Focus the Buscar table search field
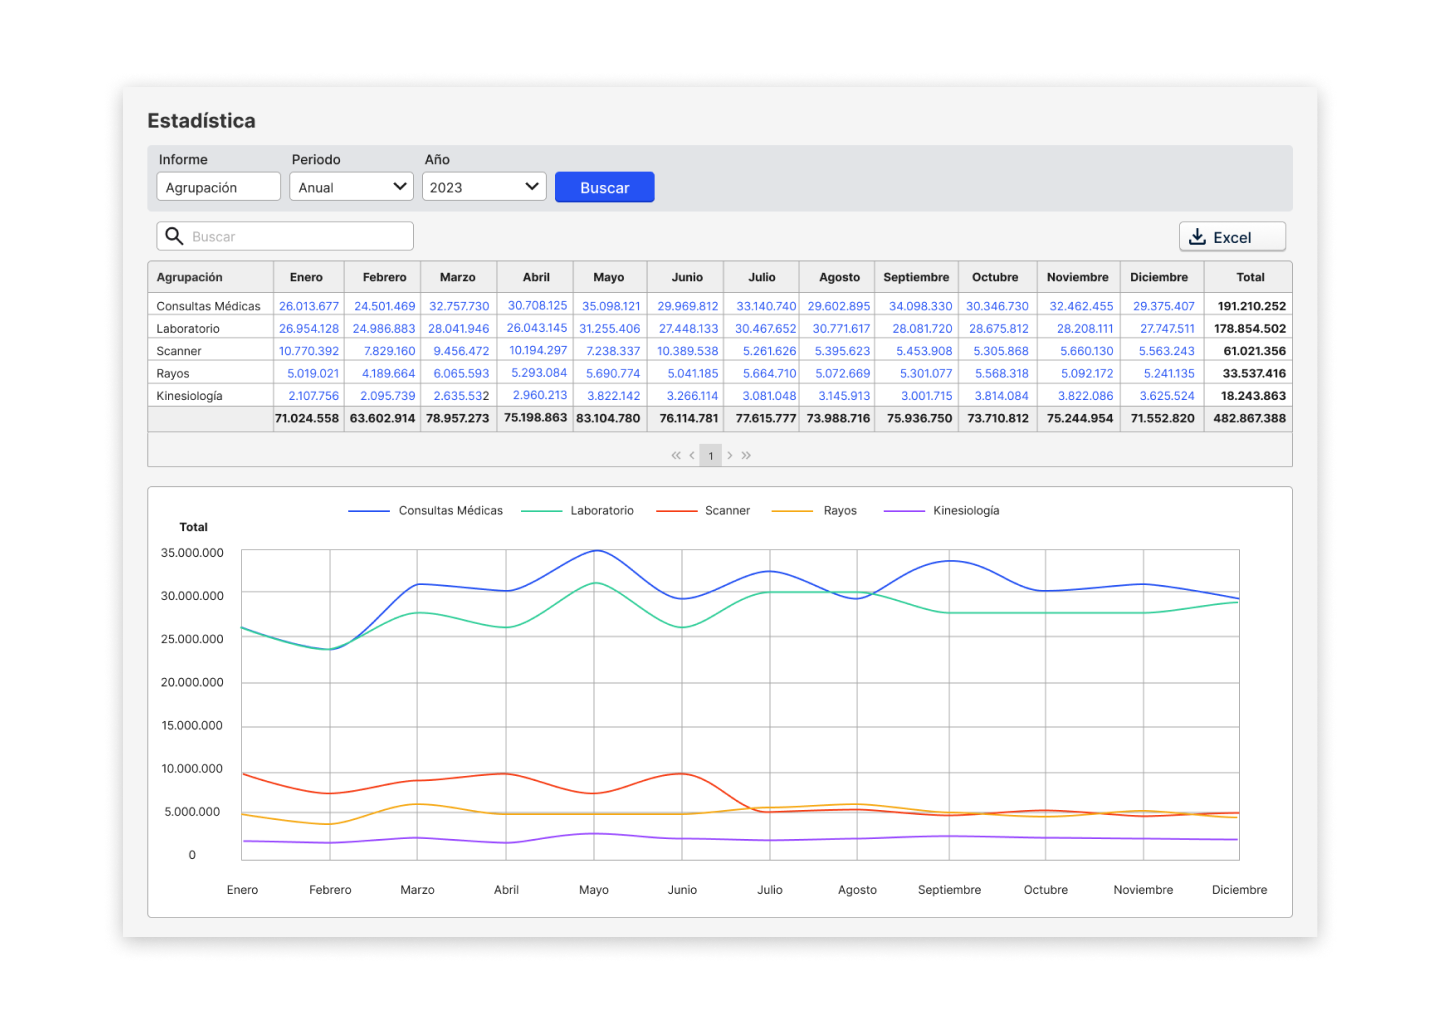This screenshot has height=1024, width=1440. click(285, 236)
